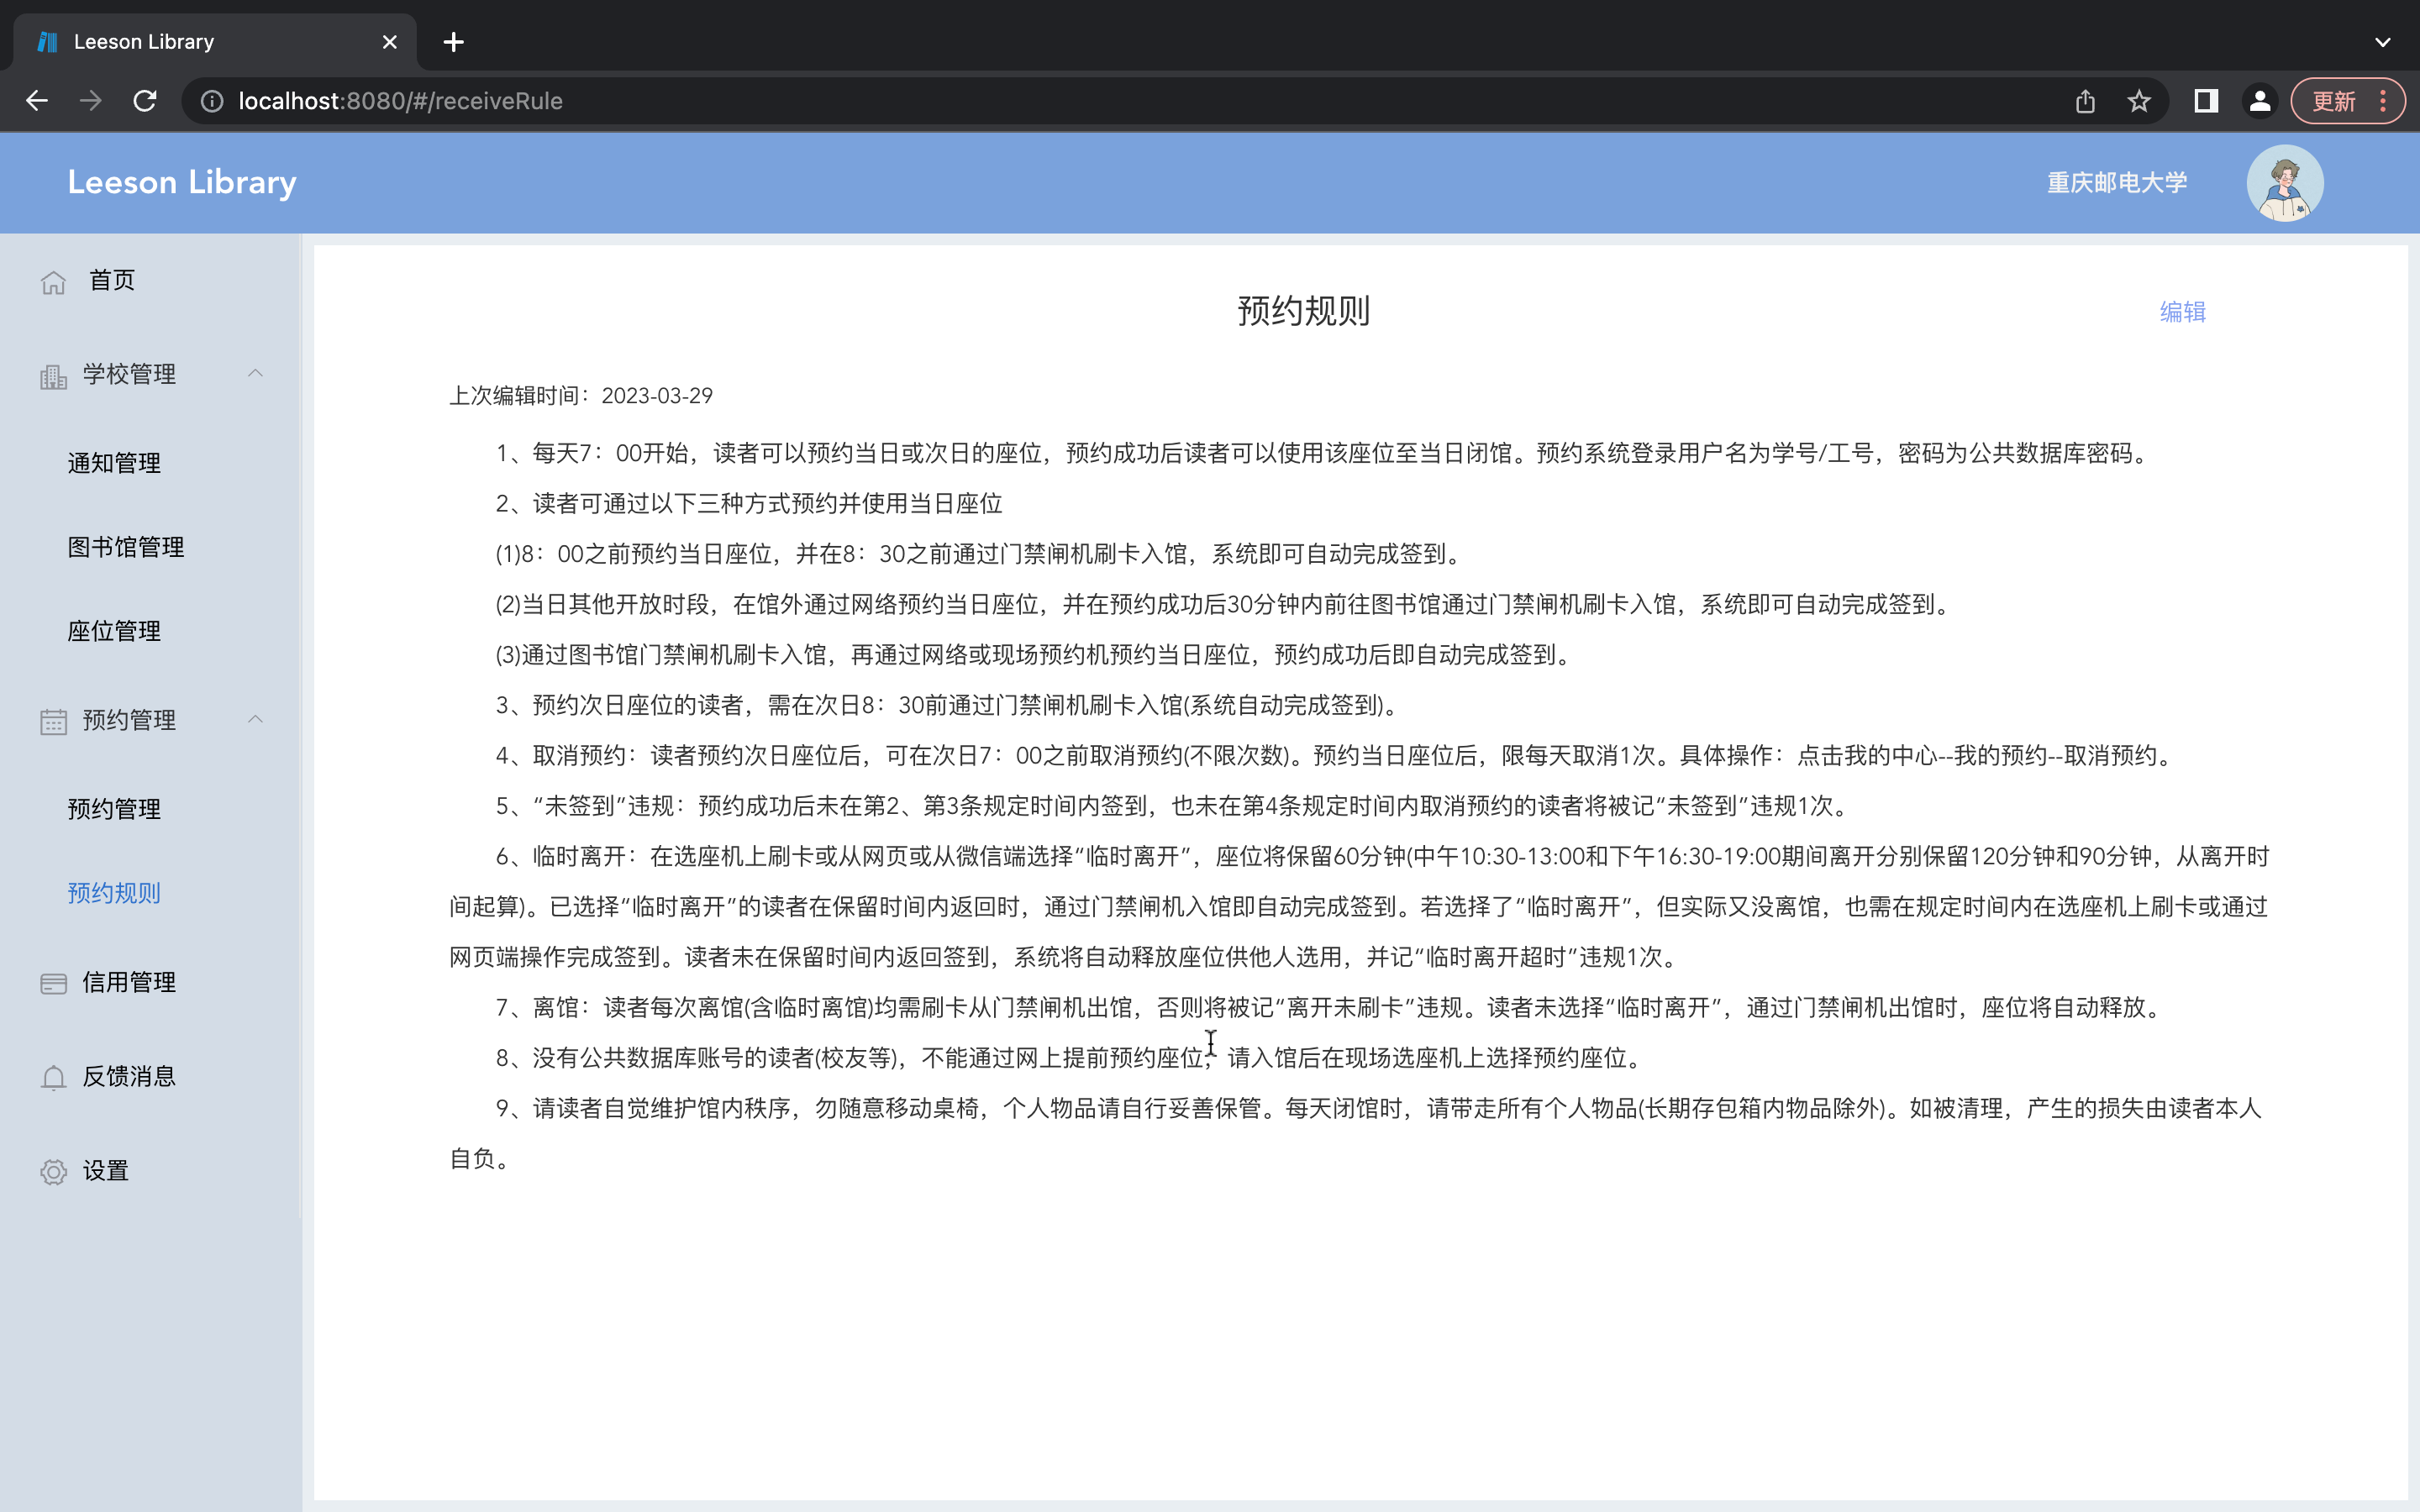Expand the browser toolbar overflow chevron
This screenshot has width=2420, height=1512.
click(x=2383, y=41)
